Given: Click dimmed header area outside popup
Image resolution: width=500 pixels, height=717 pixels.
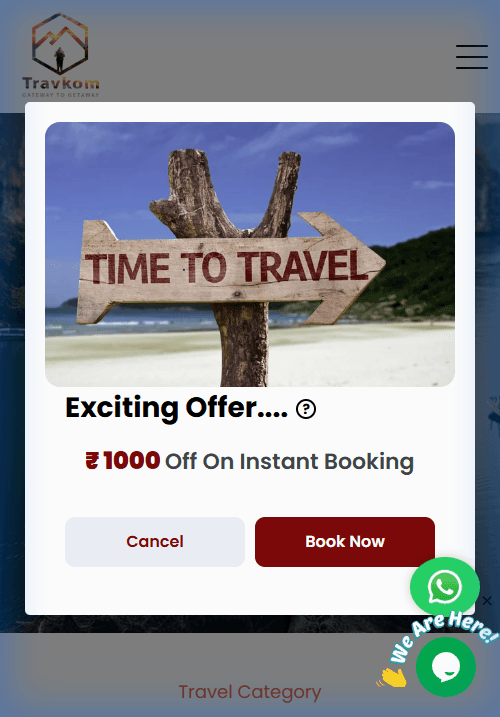Looking at the screenshot, I should [x=274, y=55].
